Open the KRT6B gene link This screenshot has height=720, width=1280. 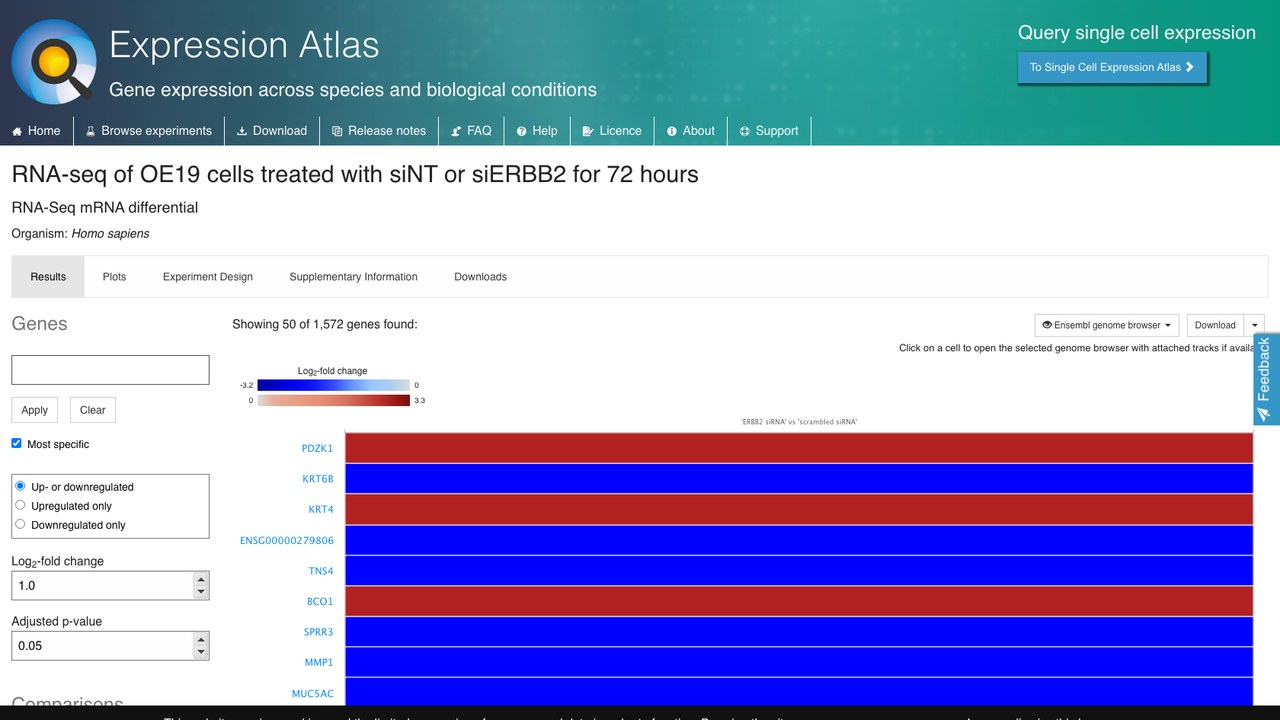(x=318, y=479)
